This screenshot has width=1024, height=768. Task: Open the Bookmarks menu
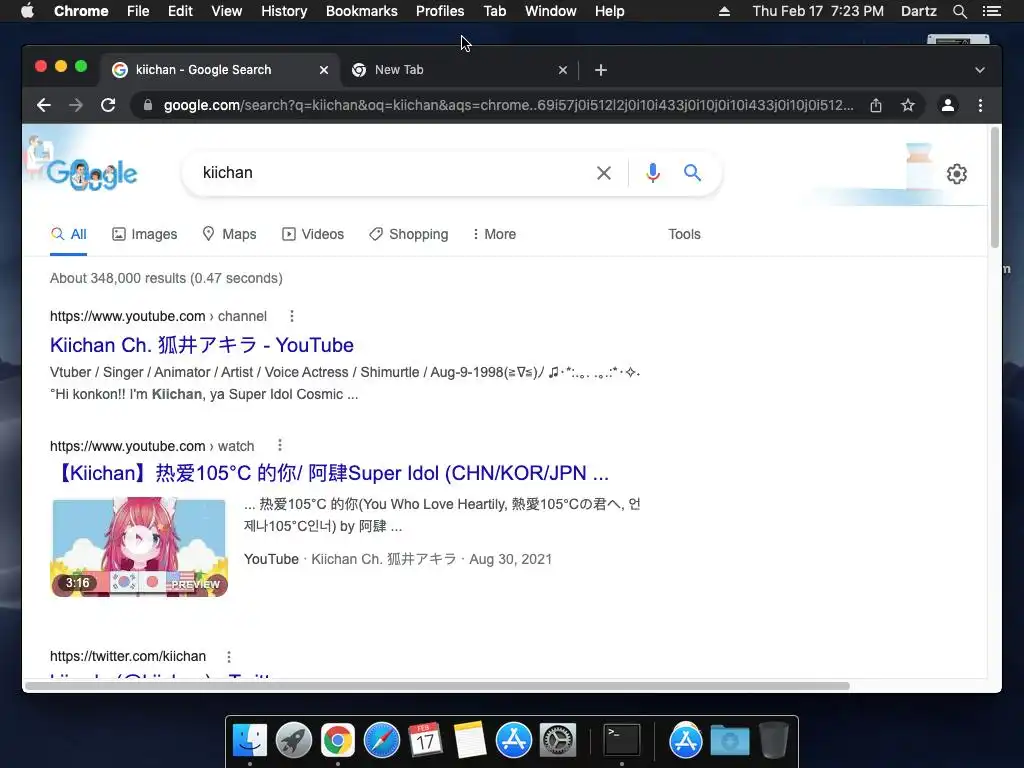point(362,11)
